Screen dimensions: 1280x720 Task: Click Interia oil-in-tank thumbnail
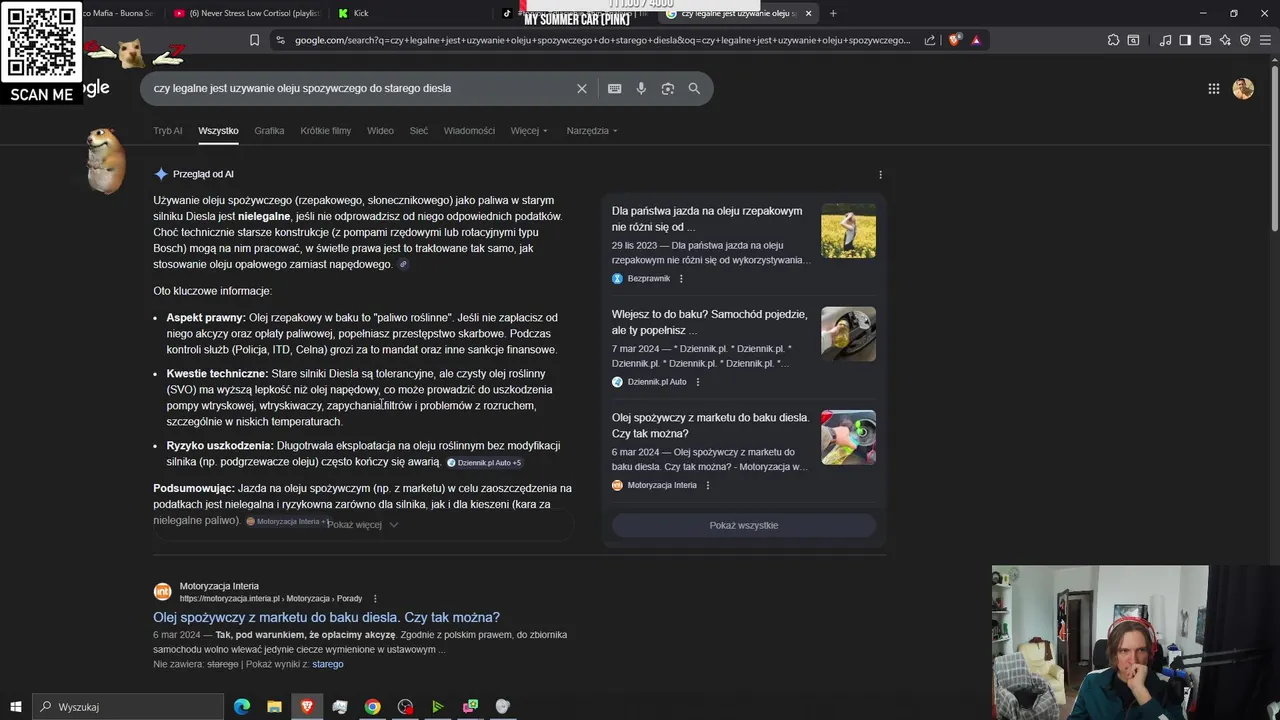(848, 437)
